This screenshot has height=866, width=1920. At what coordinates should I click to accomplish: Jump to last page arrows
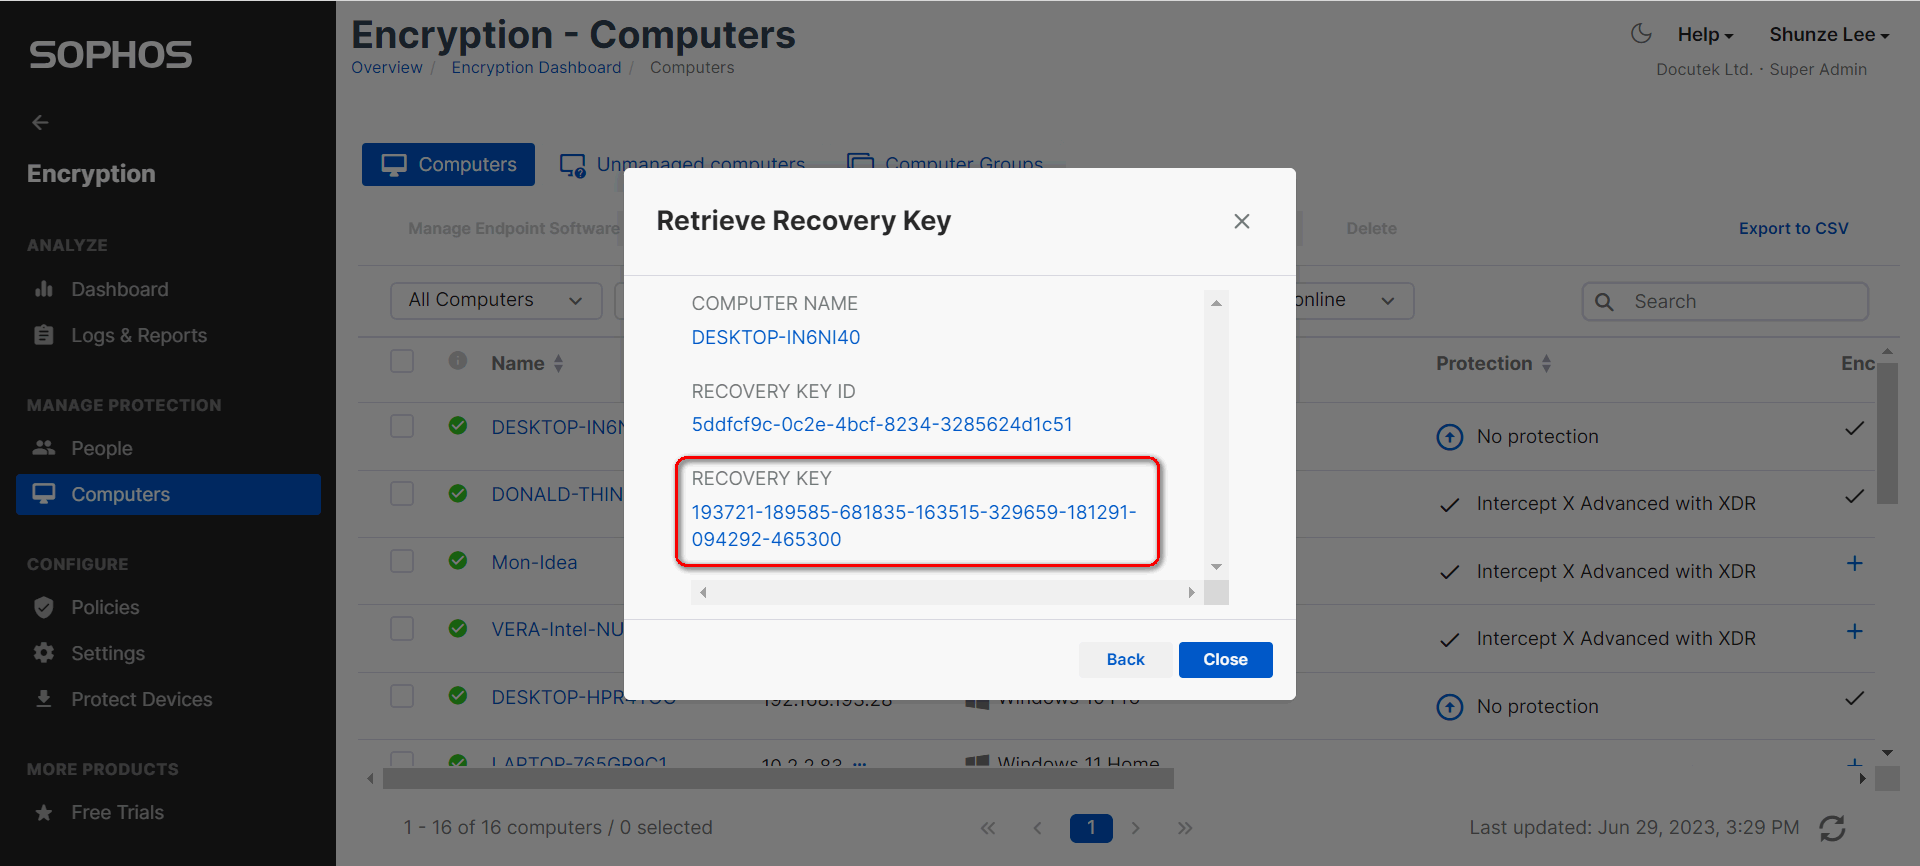click(1185, 828)
